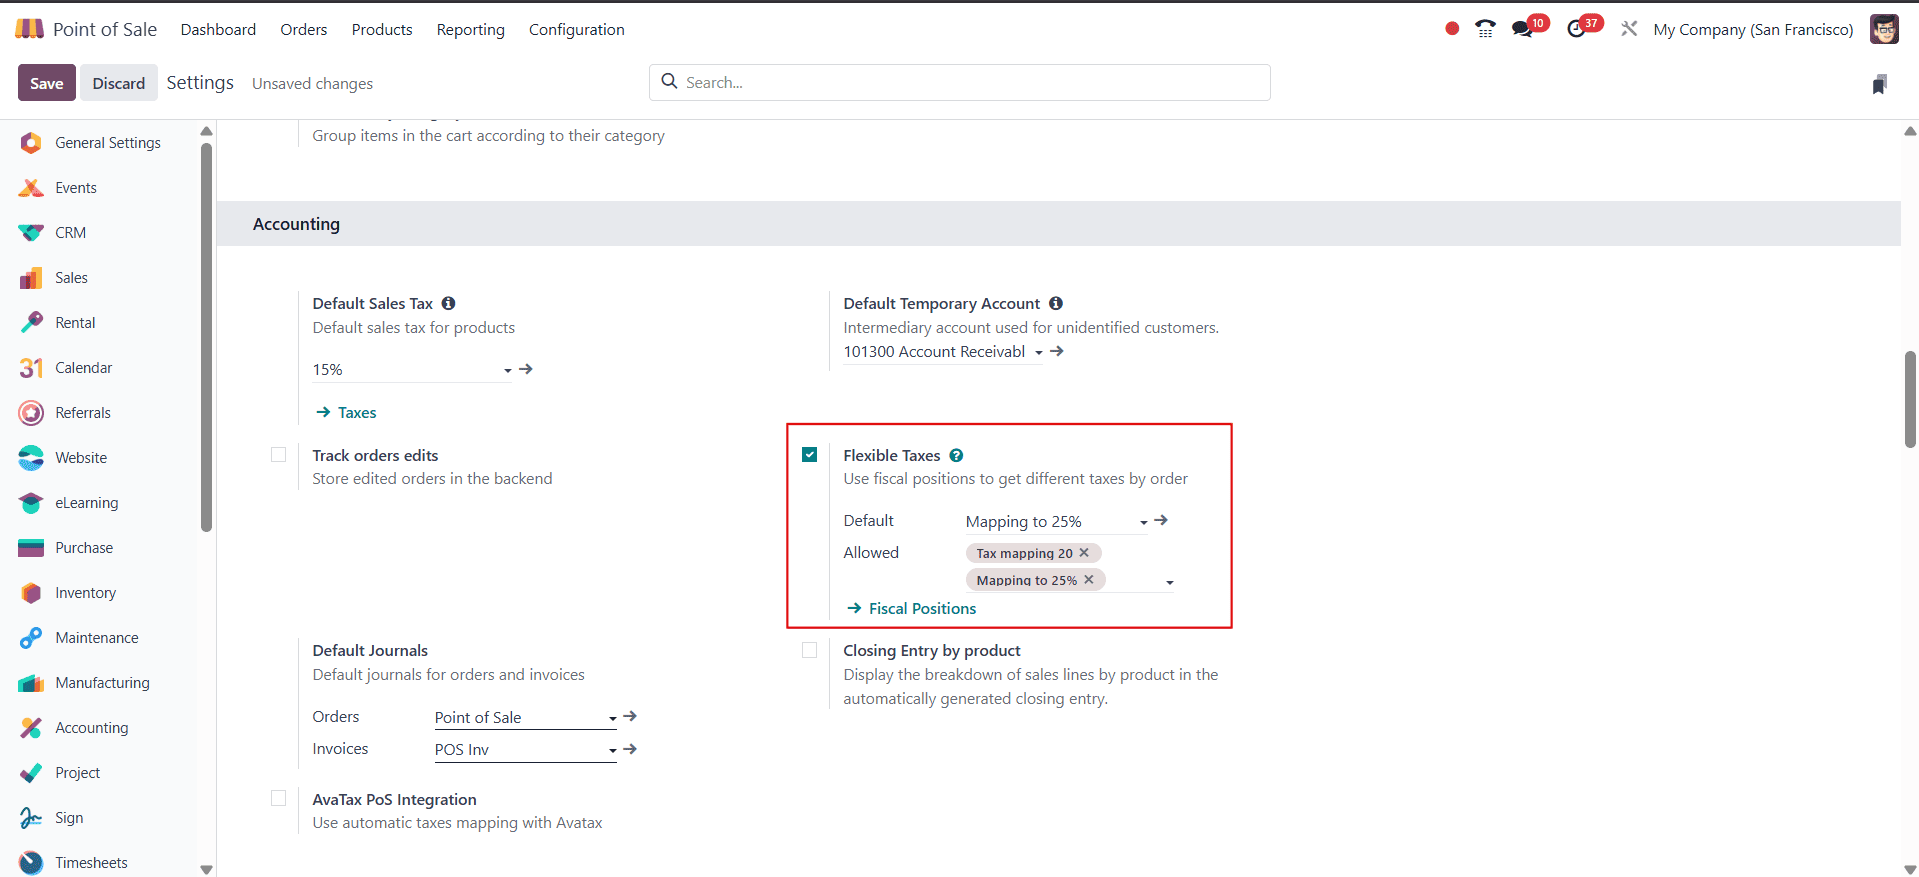The height and width of the screenshot is (877, 1919).
Task: Open the activities clock icon
Action: click(x=1577, y=29)
